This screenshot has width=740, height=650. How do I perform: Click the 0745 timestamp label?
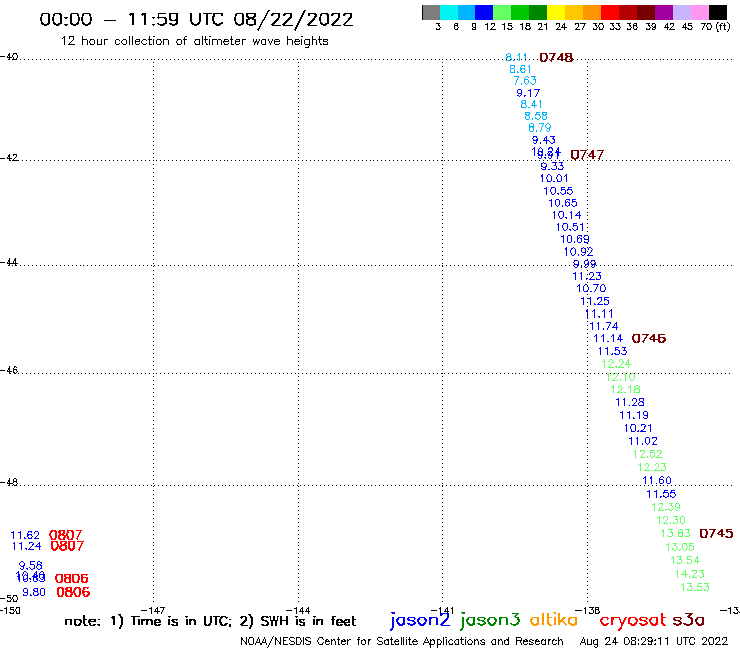coord(716,533)
